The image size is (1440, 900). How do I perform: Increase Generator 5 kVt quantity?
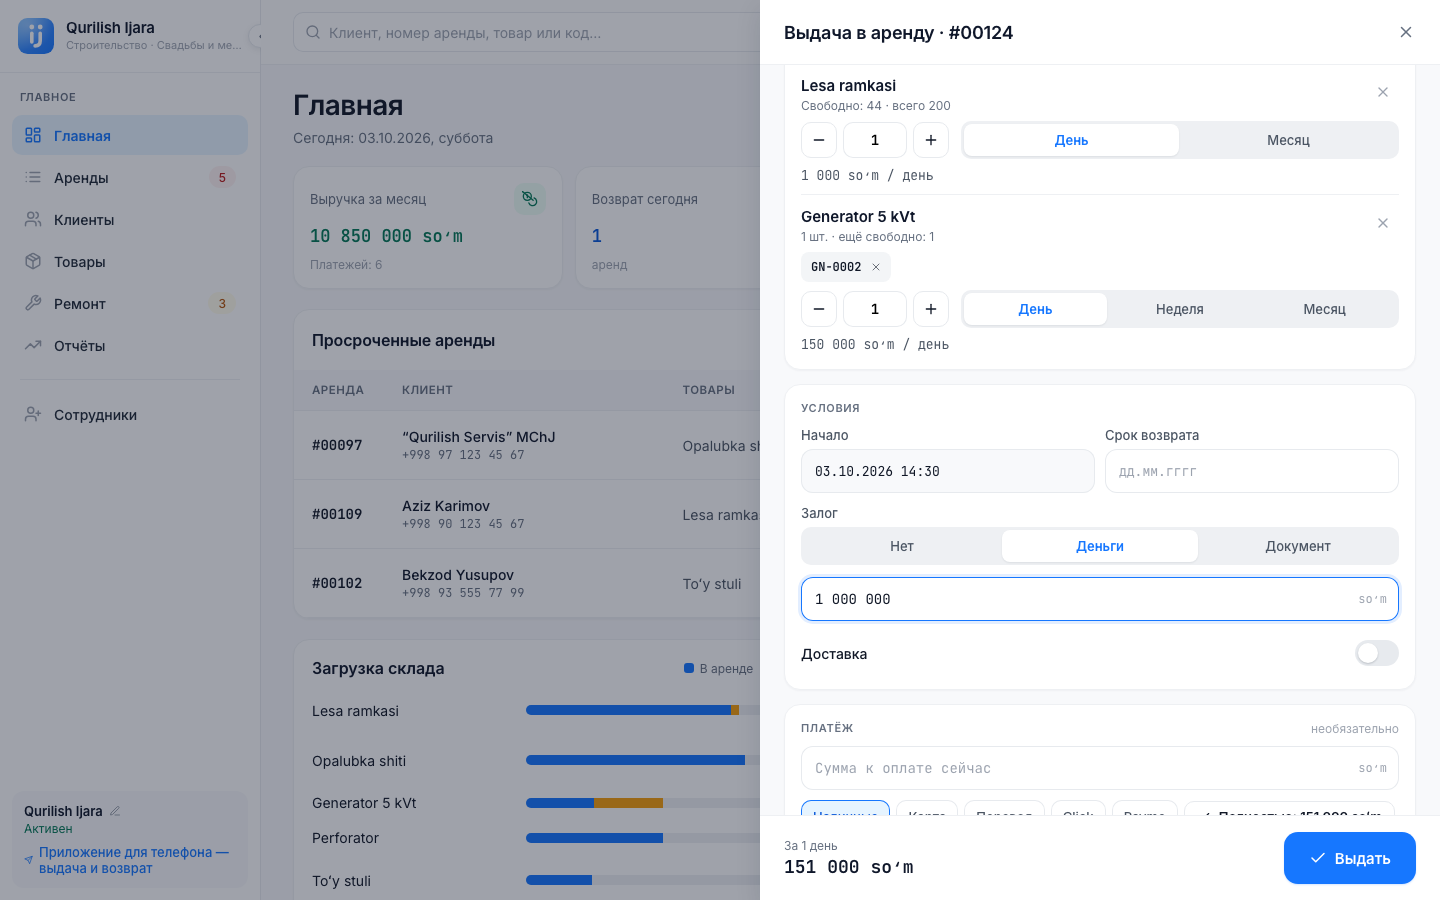tap(931, 309)
